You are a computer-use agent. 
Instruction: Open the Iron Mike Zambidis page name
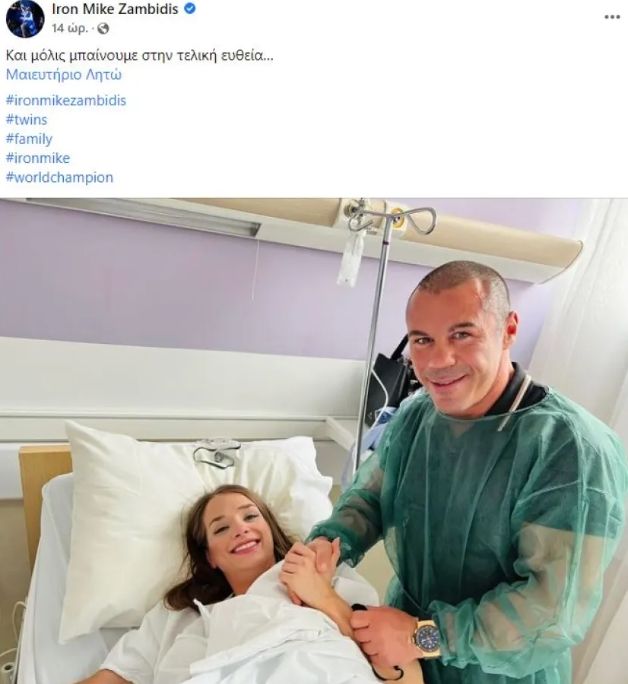tap(115, 9)
